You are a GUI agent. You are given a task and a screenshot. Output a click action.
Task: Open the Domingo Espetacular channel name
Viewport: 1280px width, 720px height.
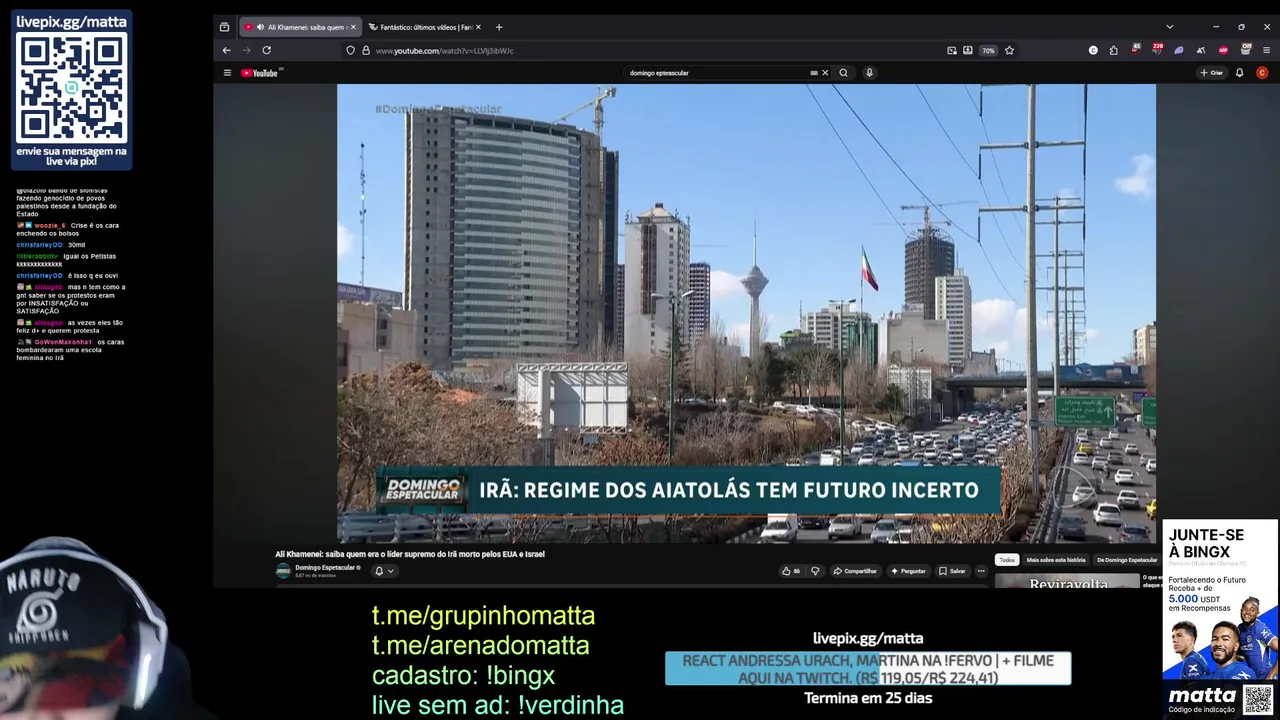tap(325, 568)
